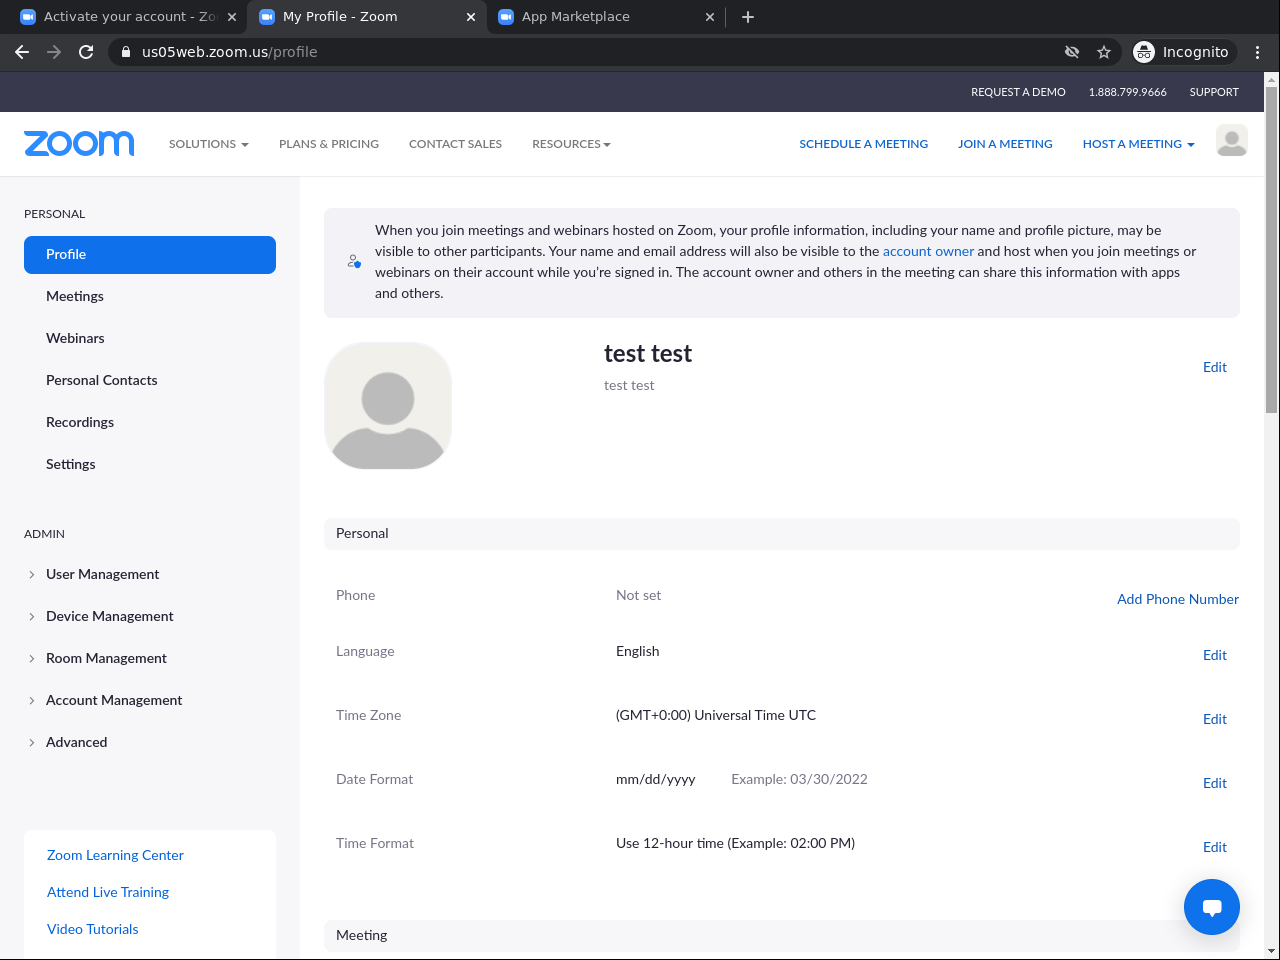Select Recordings in the Personal sidebar

pos(80,422)
